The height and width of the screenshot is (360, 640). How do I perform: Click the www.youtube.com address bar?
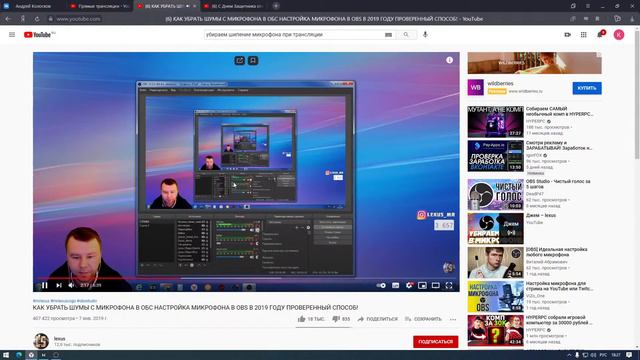(78, 19)
